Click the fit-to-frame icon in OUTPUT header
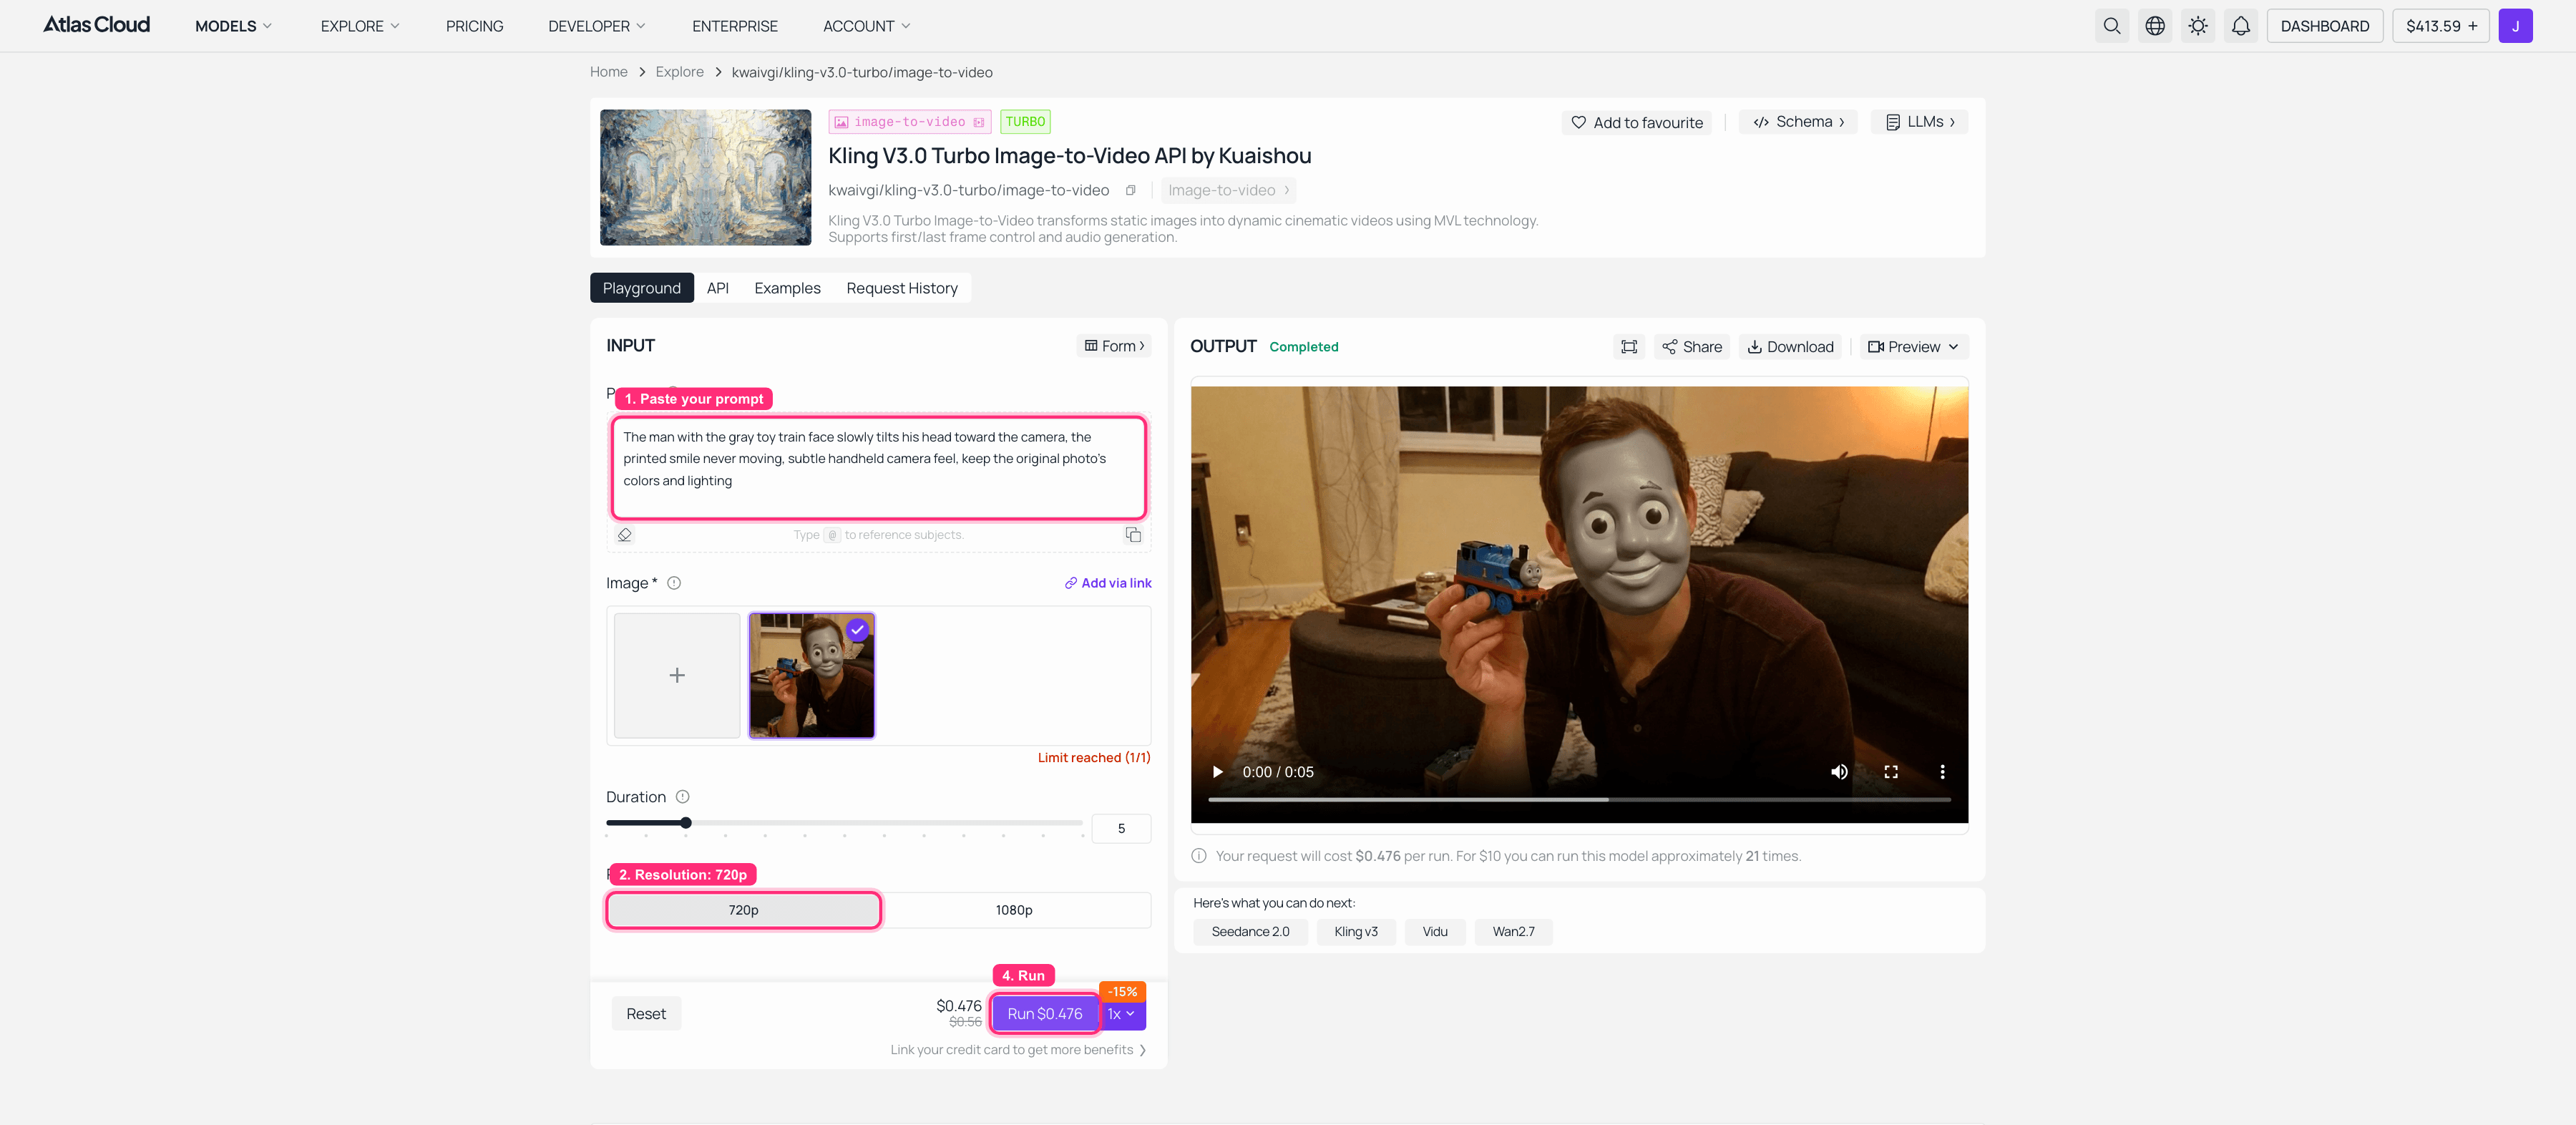This screenshot has height=1125, width=2576. pos(1629,347)
